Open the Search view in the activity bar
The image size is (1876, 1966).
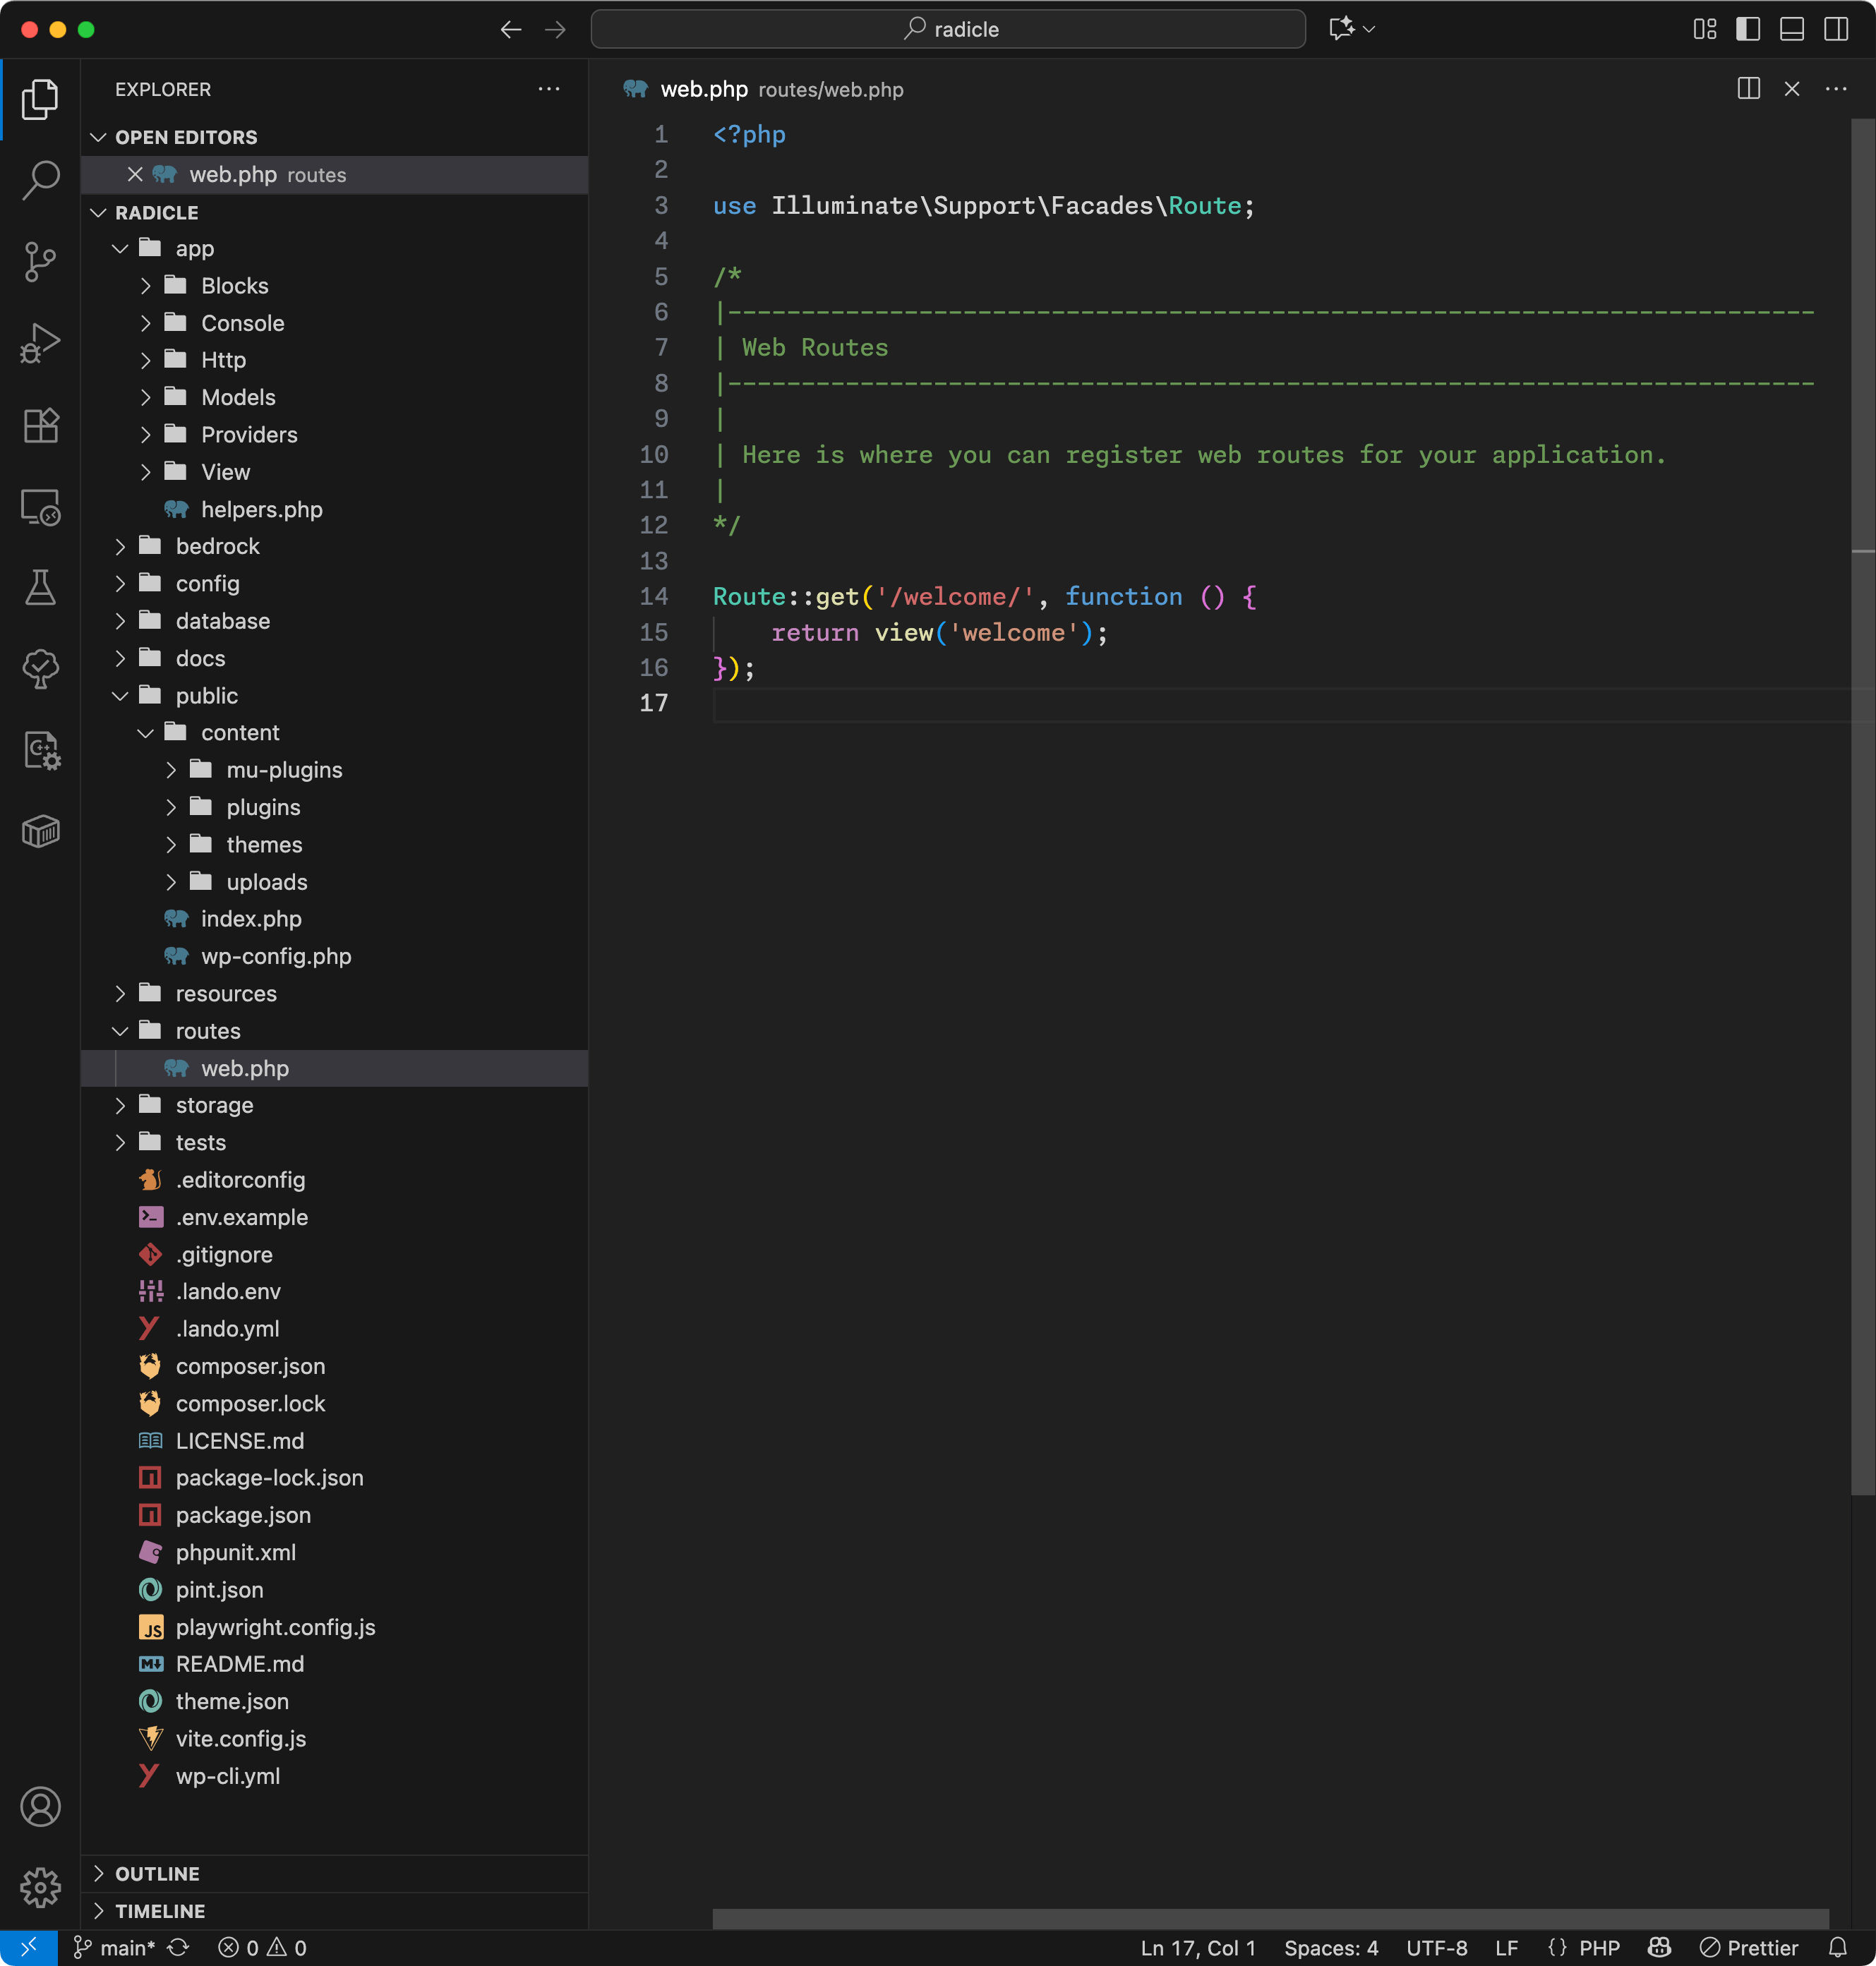click(x=40, y=180)
